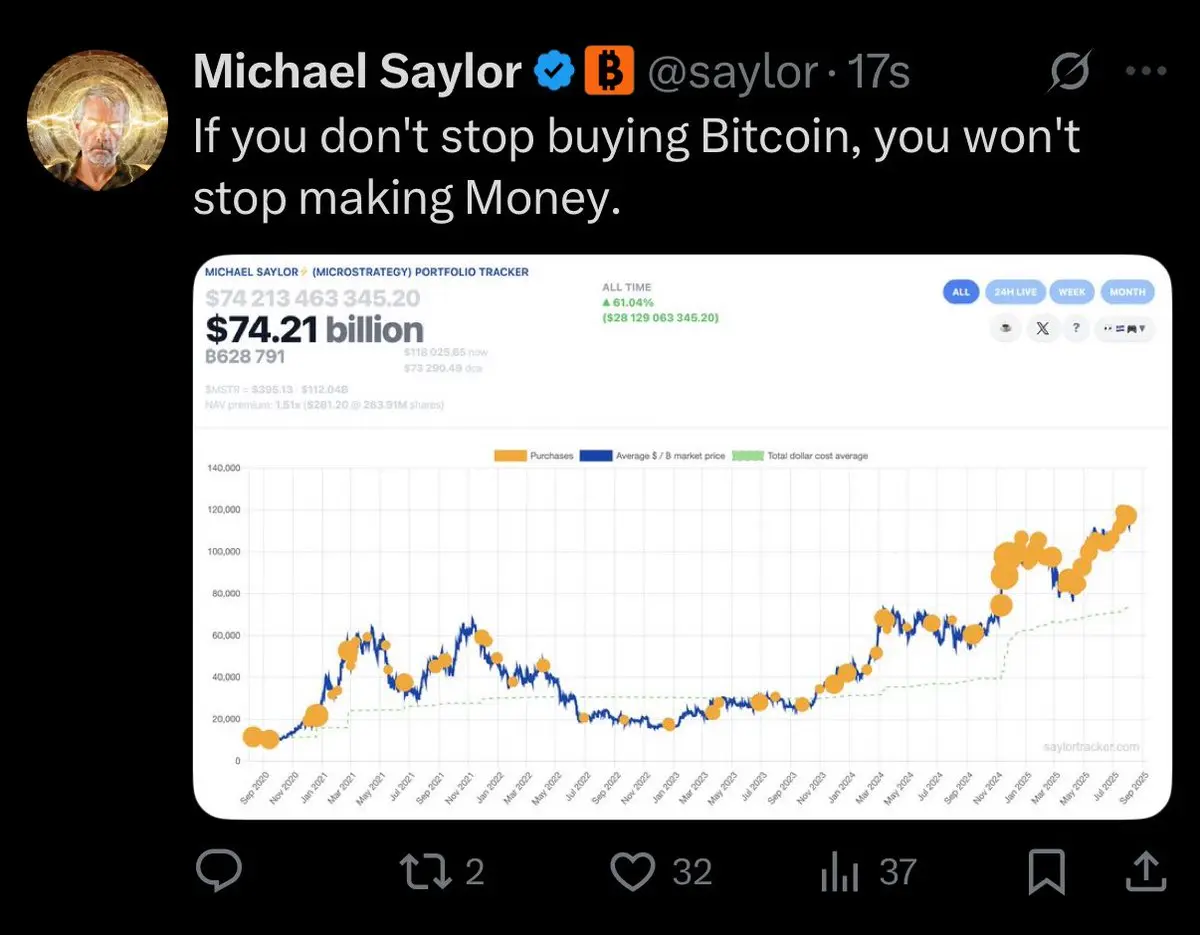
Task: Bookmark this Michael Saylor post
Action: pyautogui.click(x=1047, y=872)
